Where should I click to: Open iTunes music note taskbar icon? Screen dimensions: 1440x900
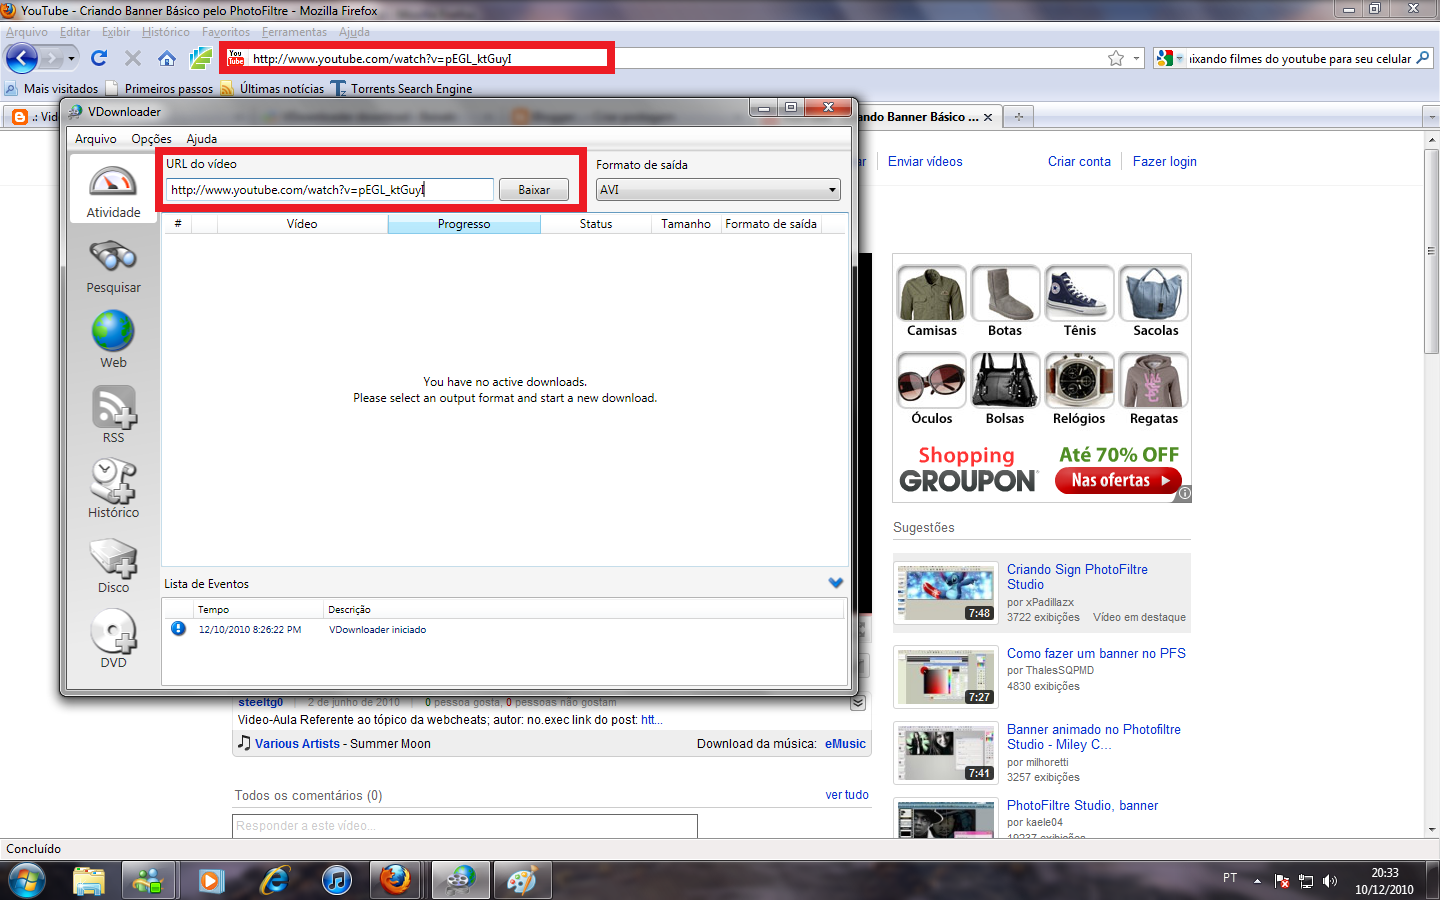[x=337, y=881]
